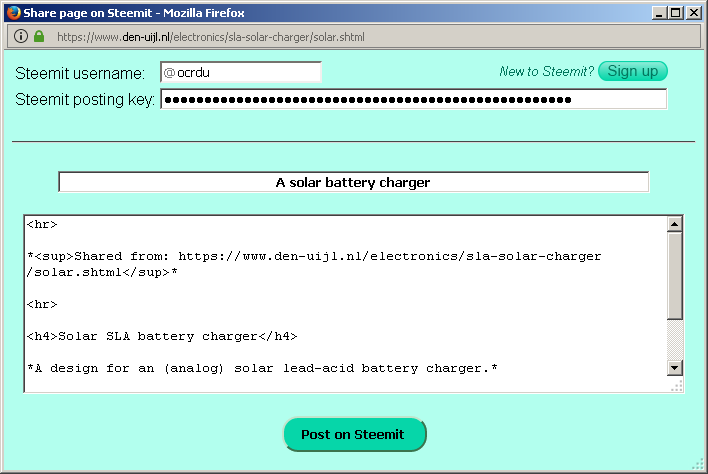Click the green secure padlock icon
The image size is (708, 474).
(39, 36)
